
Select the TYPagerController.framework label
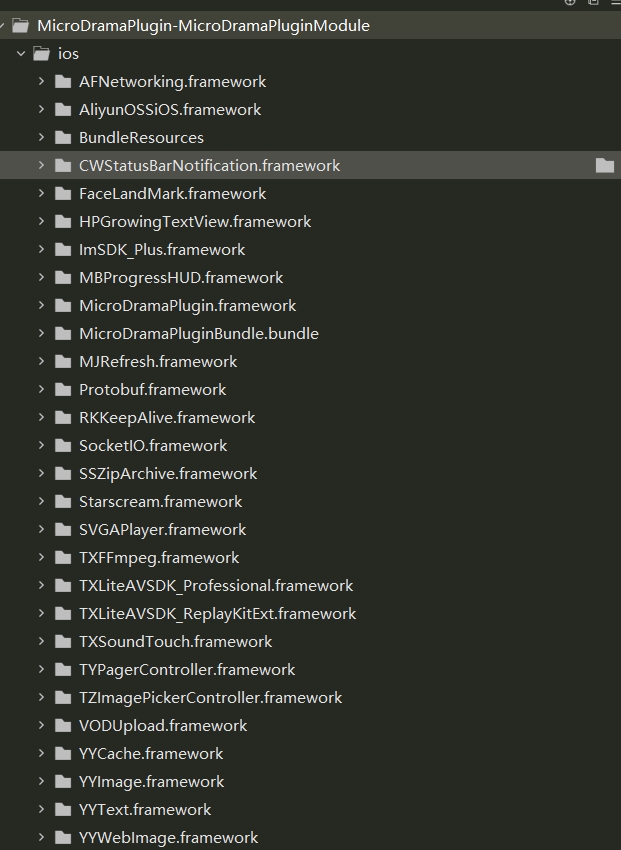pyautogui.click(x=187, y=670)
